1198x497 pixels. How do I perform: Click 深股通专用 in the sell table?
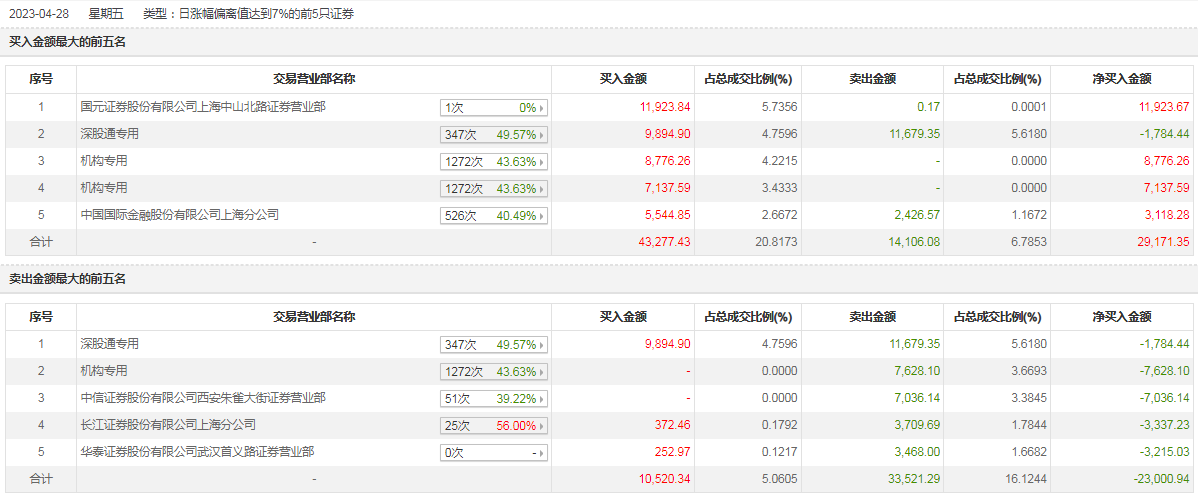click(110, 343)
